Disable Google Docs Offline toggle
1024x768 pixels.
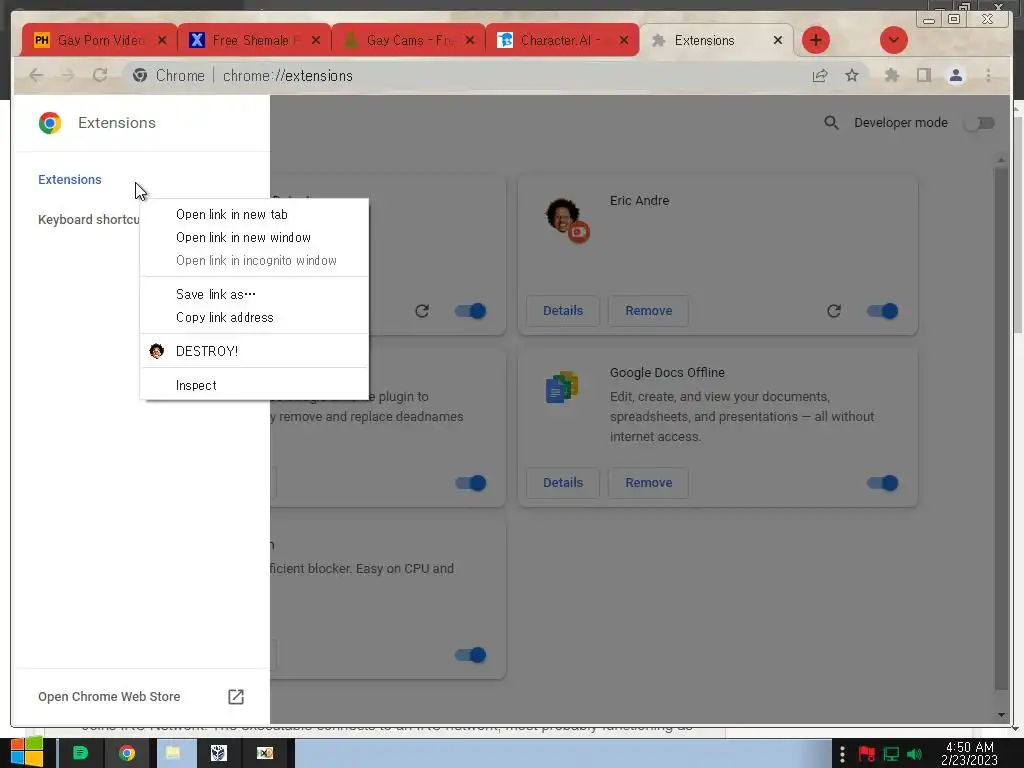[882, 483]
